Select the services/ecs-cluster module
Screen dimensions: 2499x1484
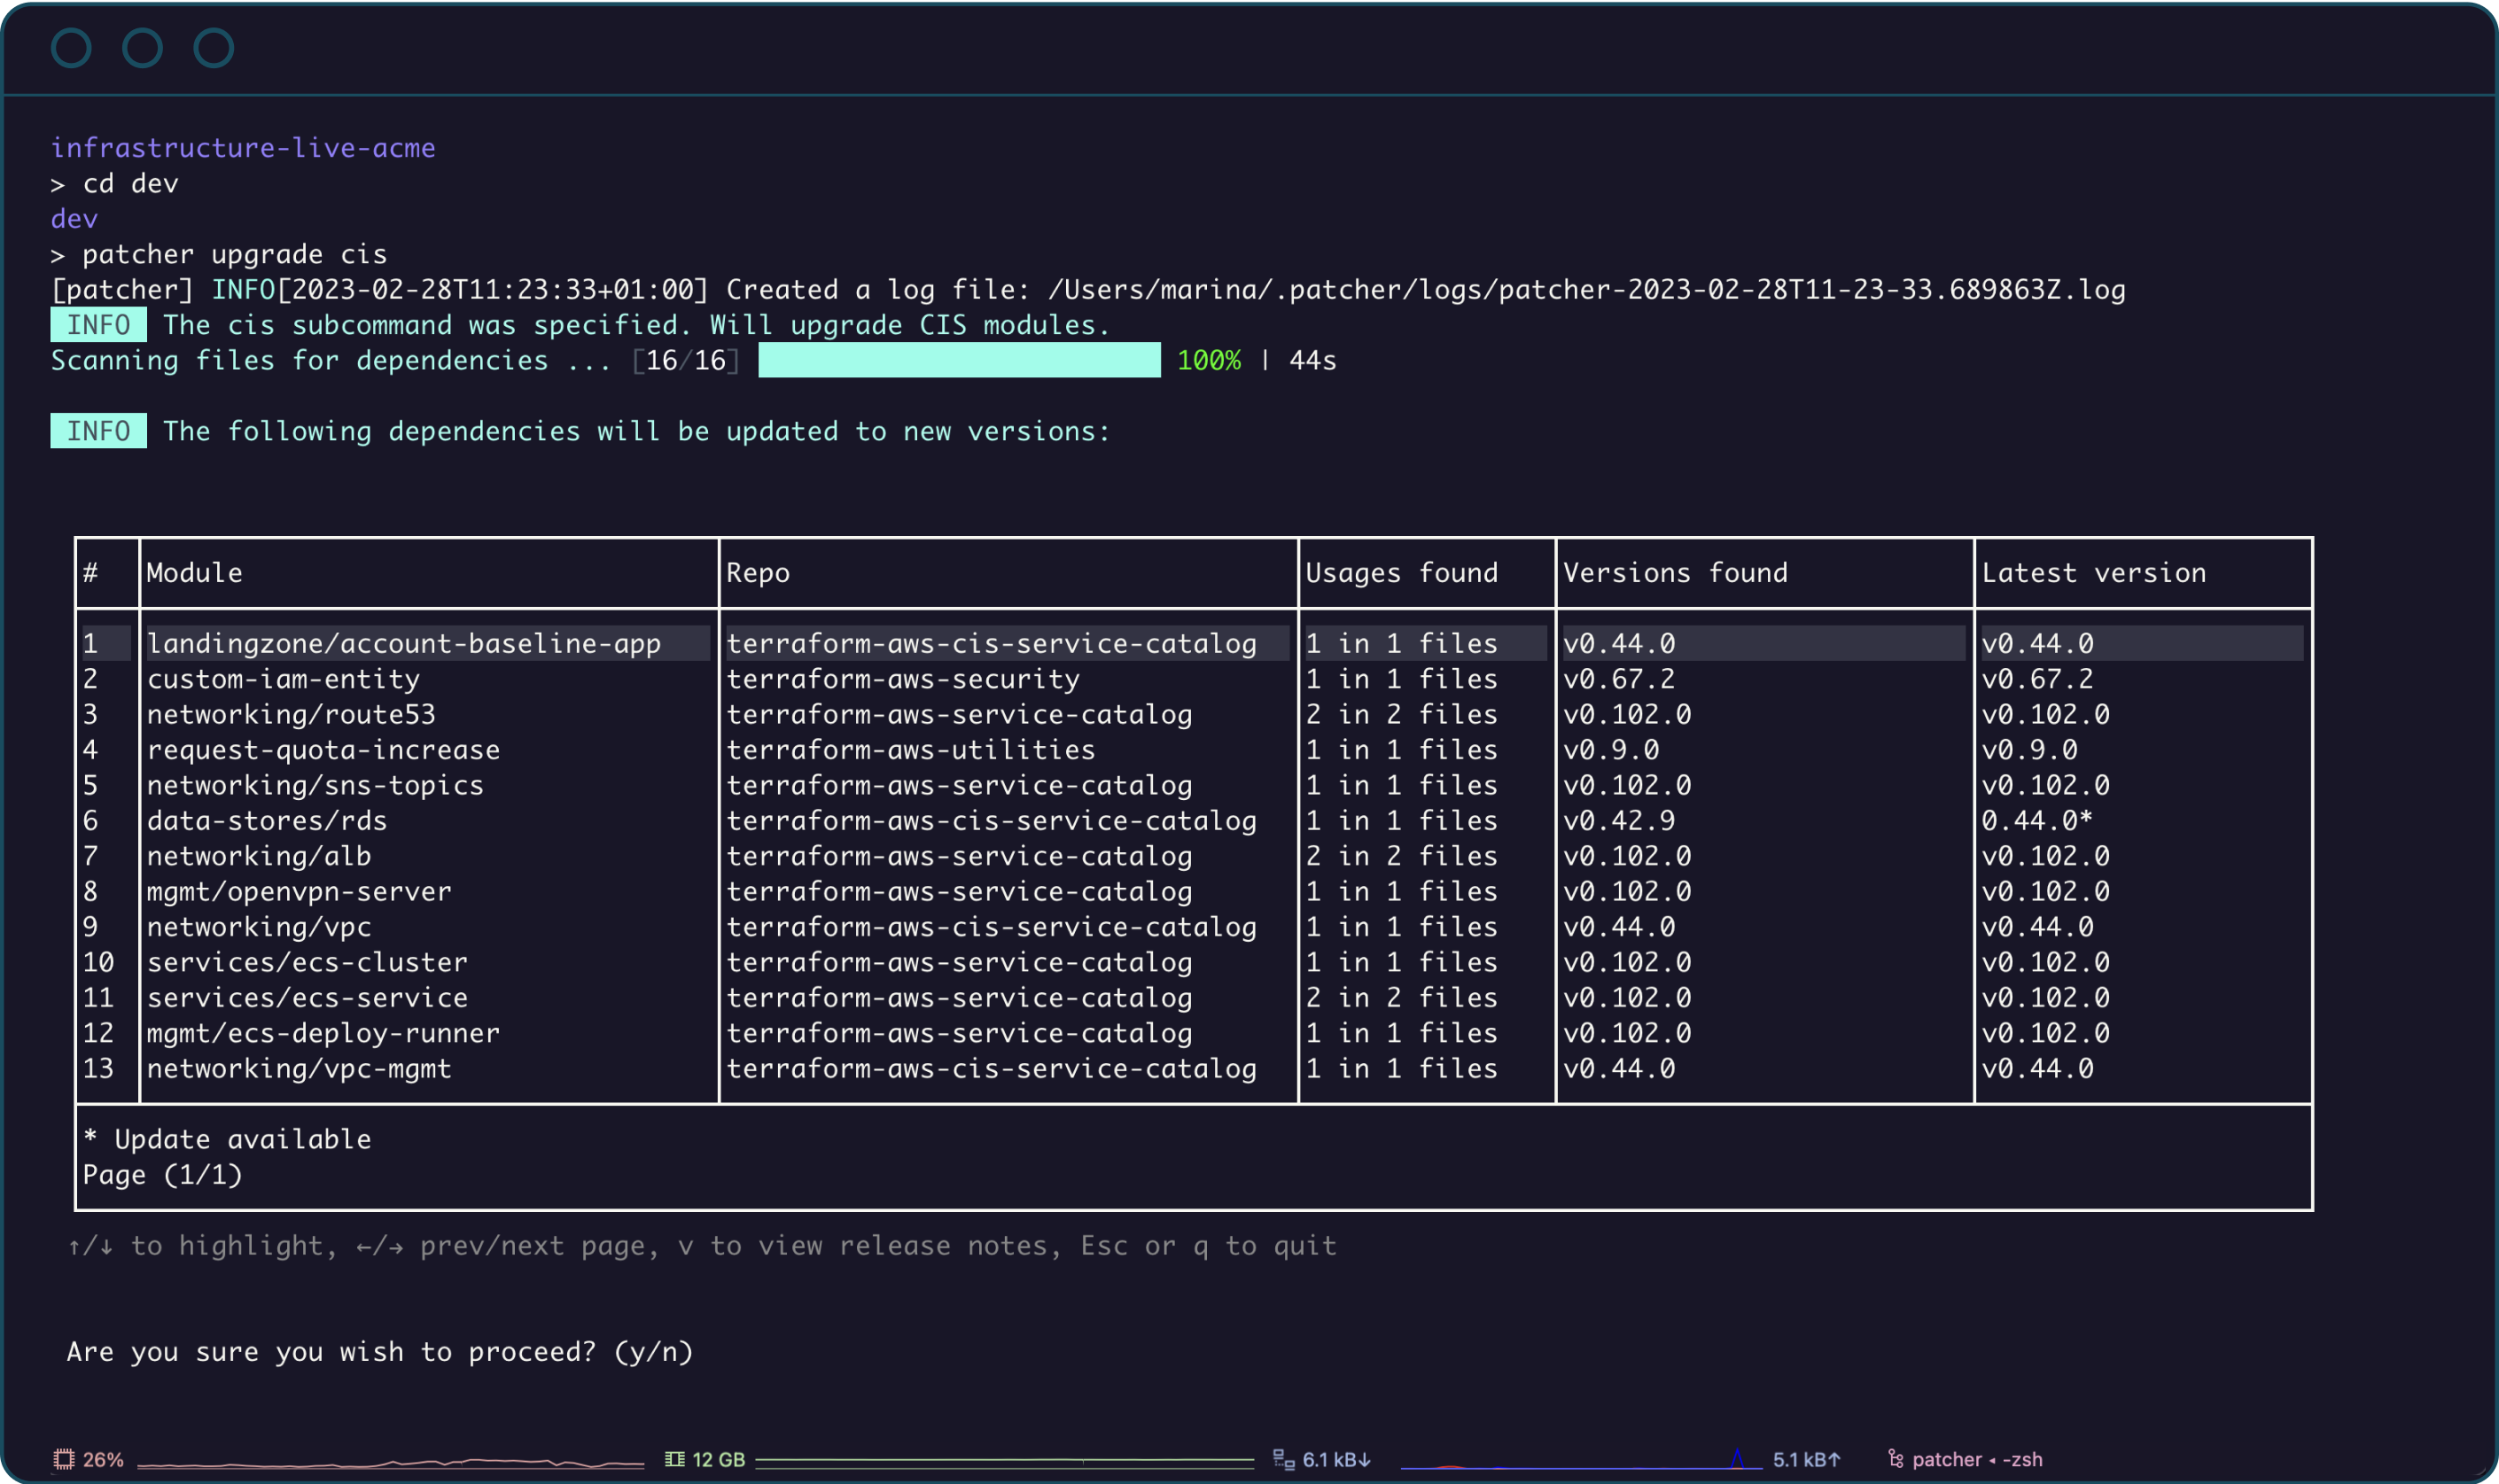click(x=307, y=962)
